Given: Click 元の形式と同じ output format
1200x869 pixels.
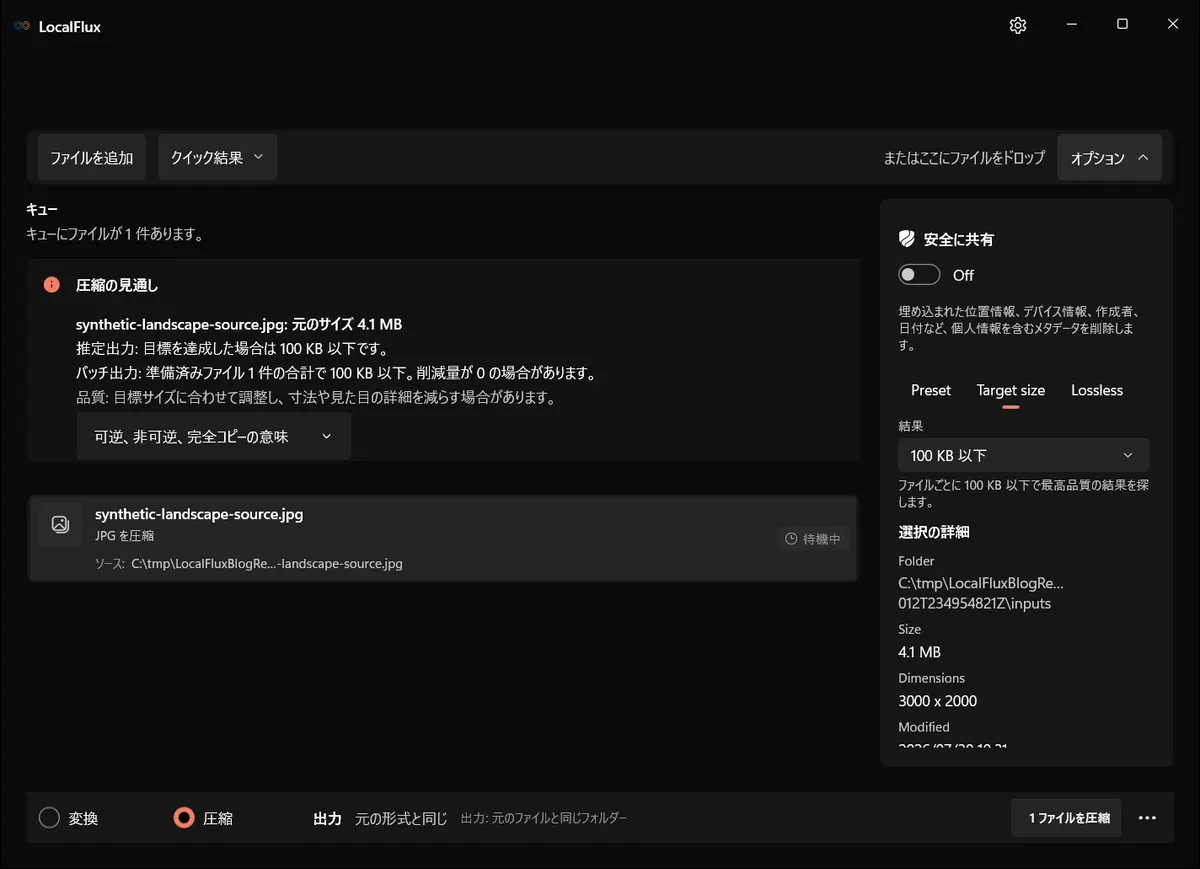Looking at the screenshot, I should [x=401, y=818].
